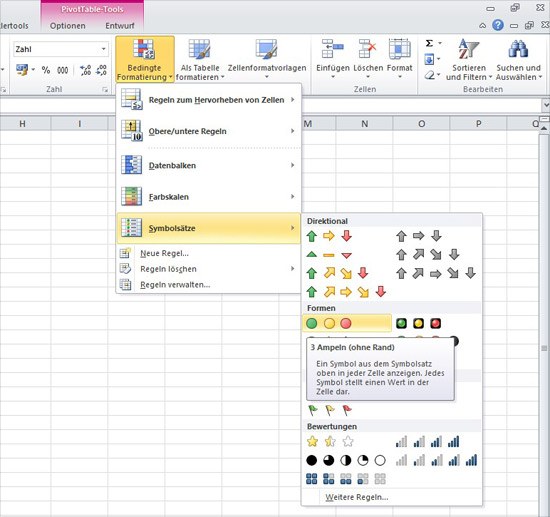Choose 3 flags icon set
The width and height of the screenshot is (550, 517).
[329, 410]
